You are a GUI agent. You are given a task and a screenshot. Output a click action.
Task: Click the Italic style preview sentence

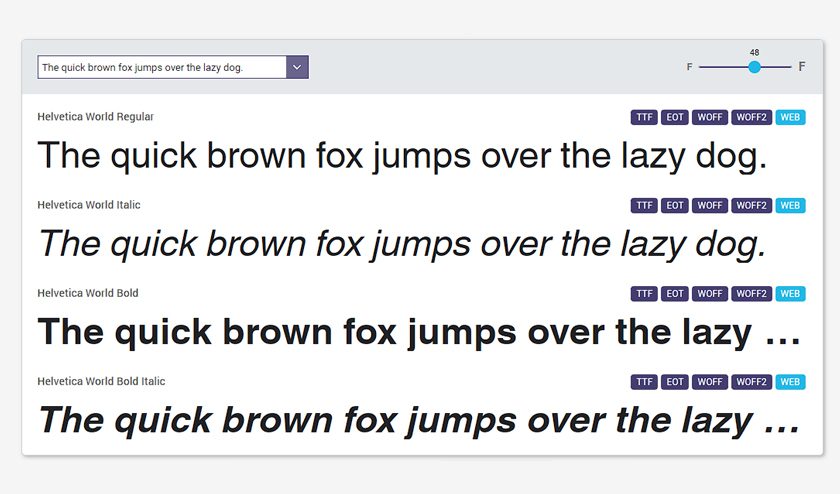click(402, 244)
